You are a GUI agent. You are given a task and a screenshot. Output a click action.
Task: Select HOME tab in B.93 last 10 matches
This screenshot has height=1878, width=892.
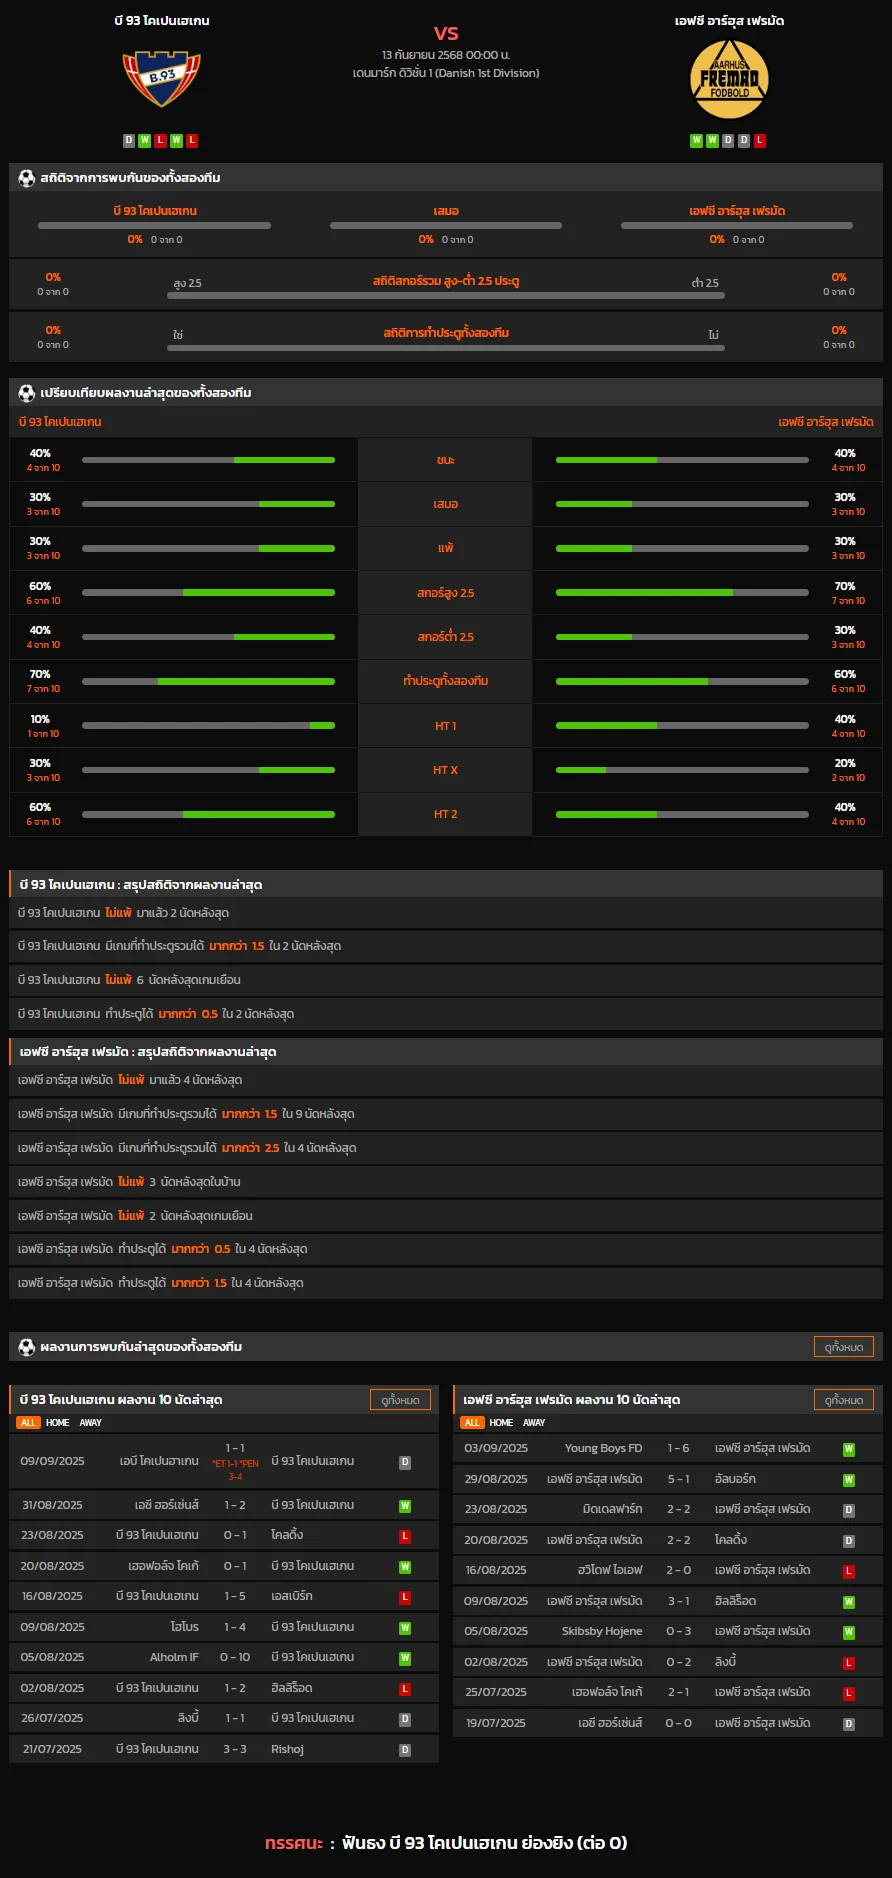[x=58, y=1422]
